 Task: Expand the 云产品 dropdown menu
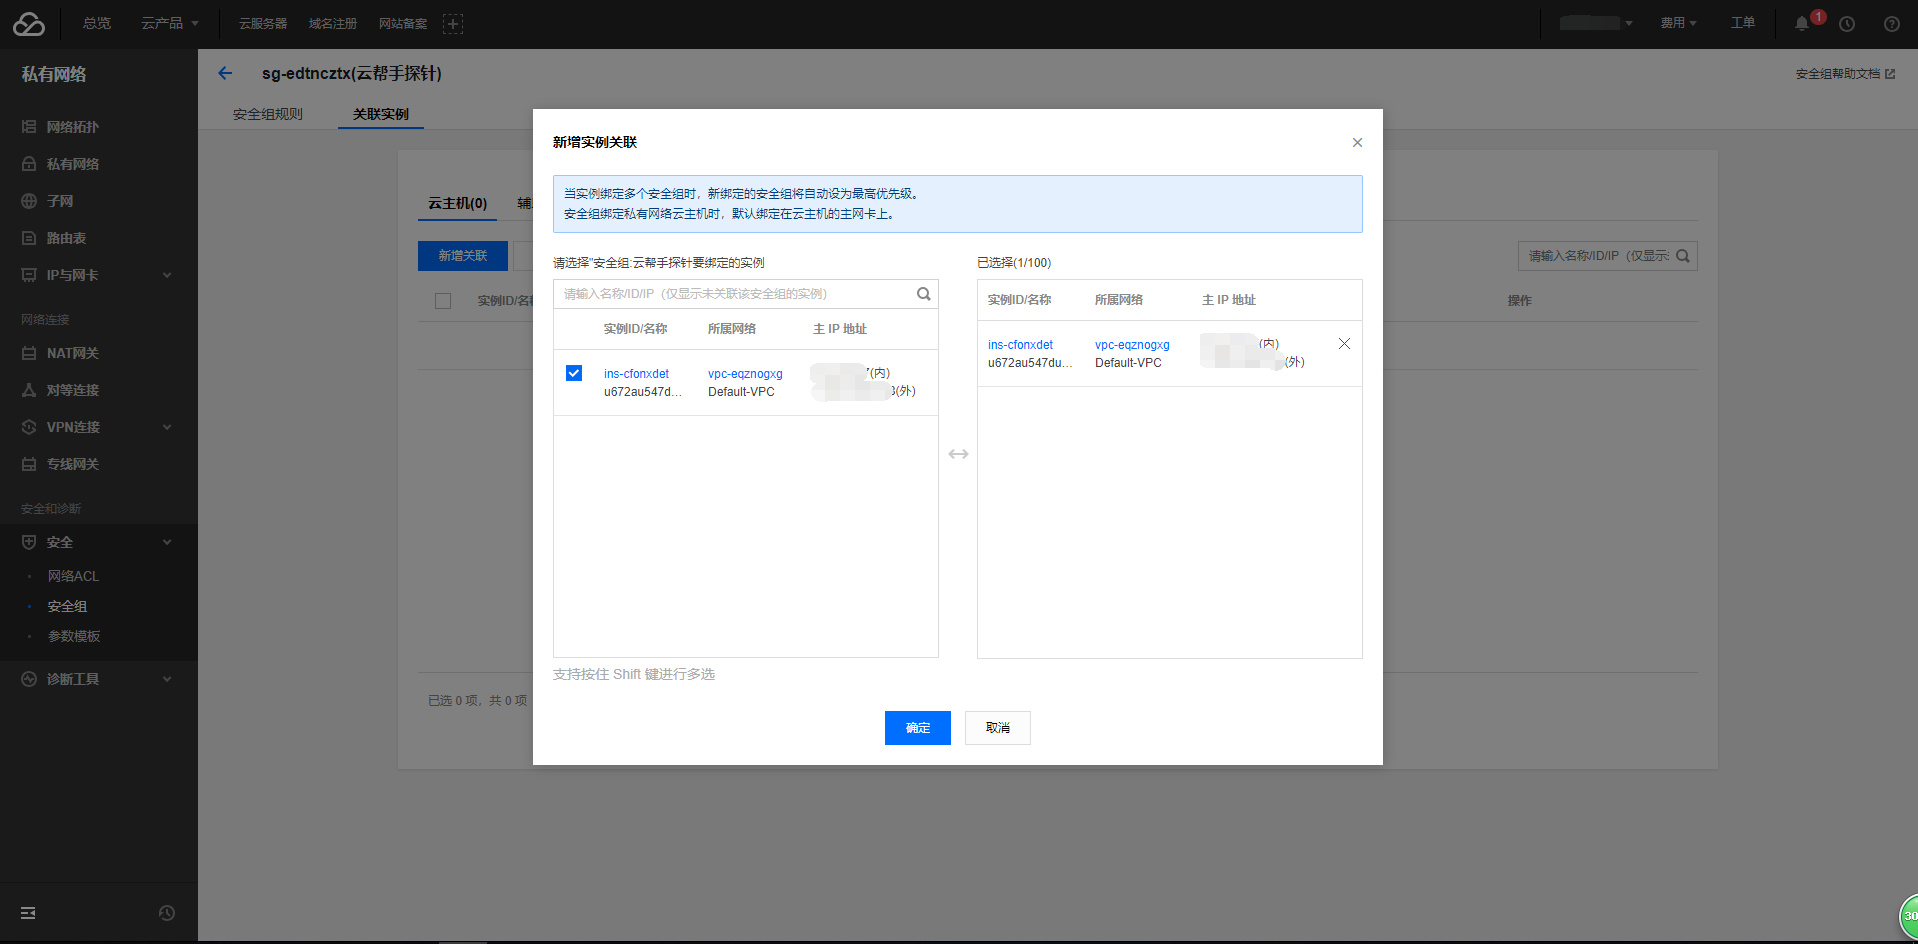(169, 23)
